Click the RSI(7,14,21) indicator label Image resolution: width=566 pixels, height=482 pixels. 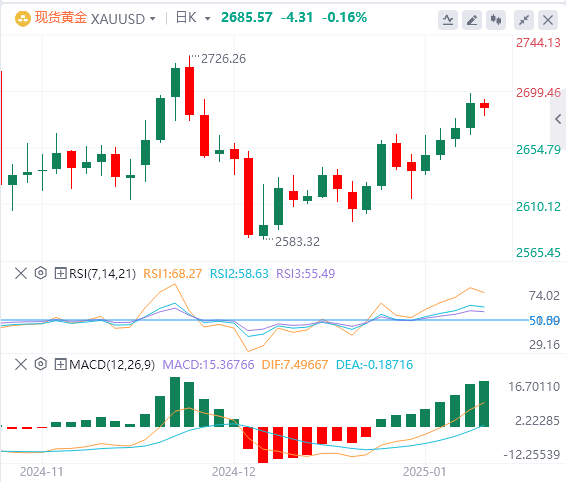point(103,274)
